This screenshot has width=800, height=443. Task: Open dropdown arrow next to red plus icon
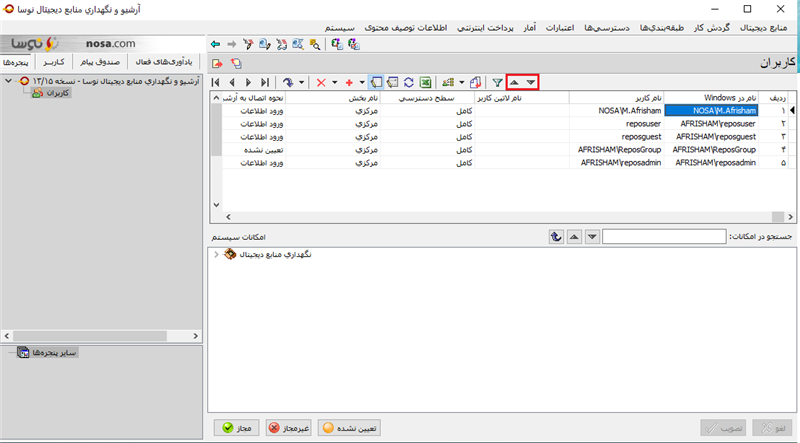(361, 82)
